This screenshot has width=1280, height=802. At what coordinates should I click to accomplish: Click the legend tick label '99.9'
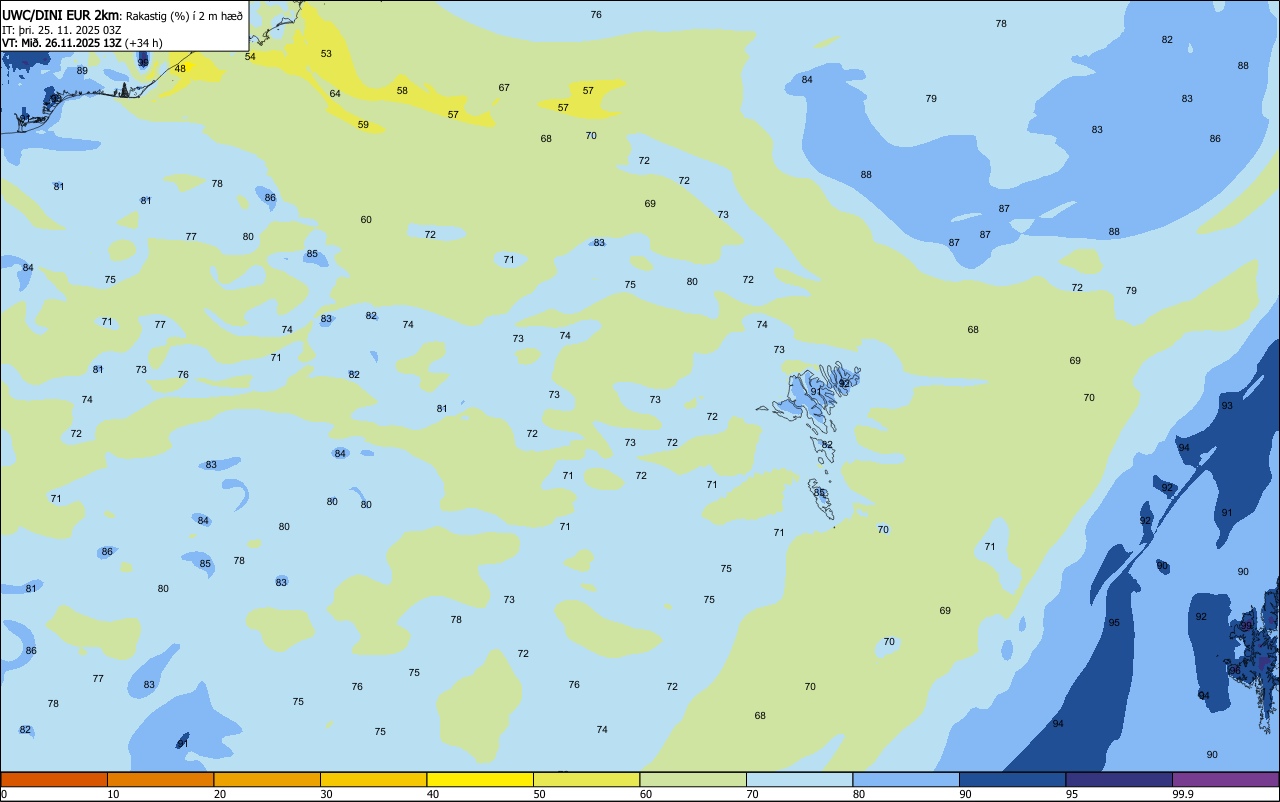[x=1183, y=794]
